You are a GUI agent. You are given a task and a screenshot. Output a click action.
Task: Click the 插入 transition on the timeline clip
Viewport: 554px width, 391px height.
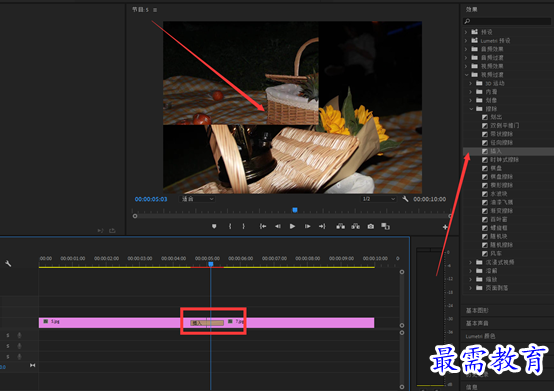pos(207,323)
